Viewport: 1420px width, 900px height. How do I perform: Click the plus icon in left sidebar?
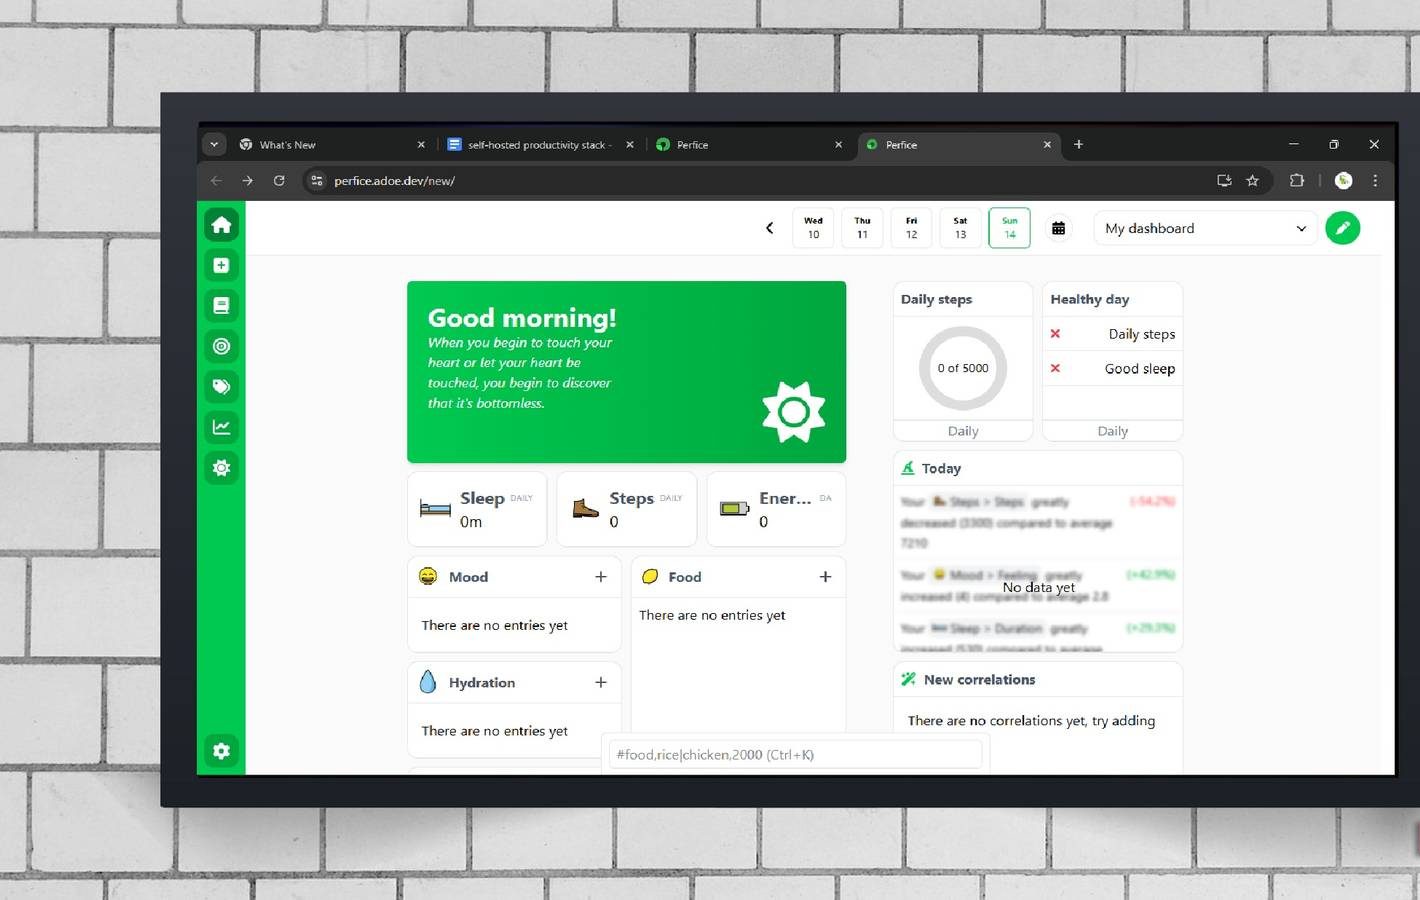(221, 265)
